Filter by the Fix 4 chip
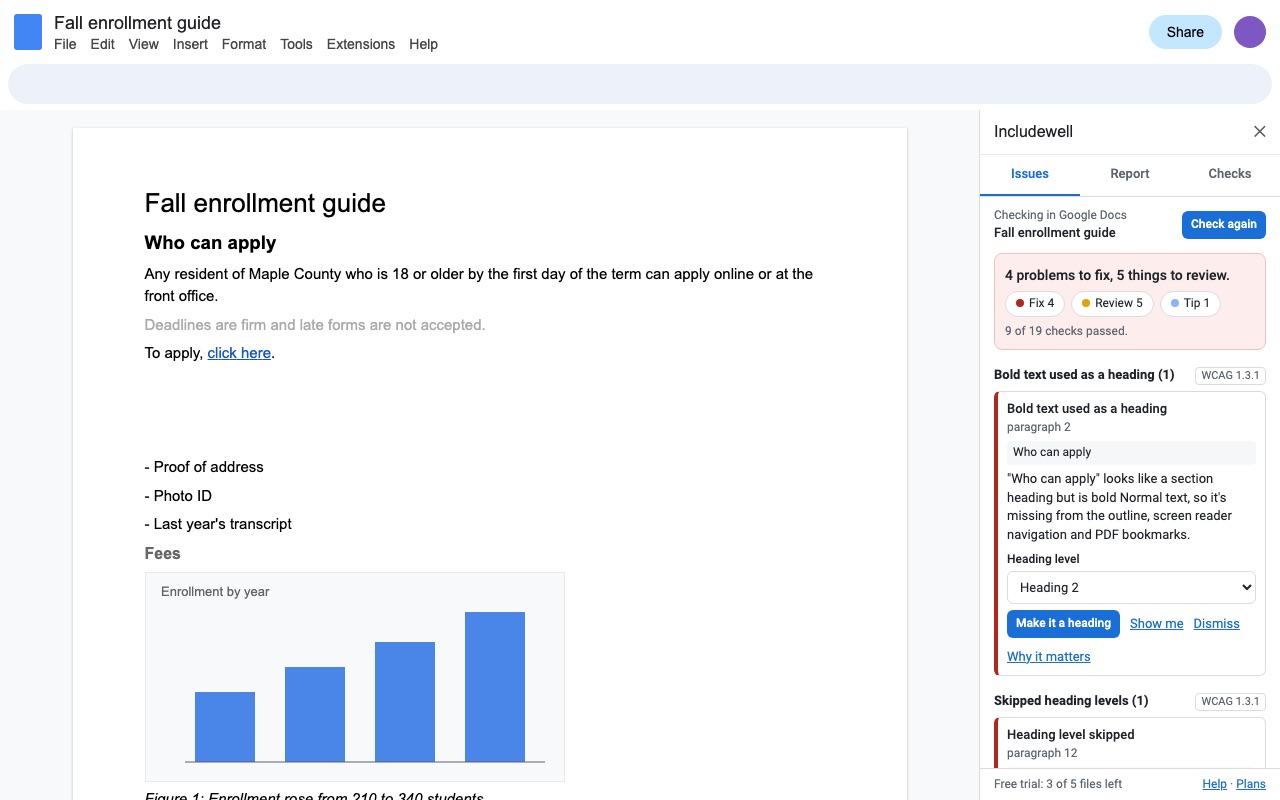The image size is (1280, 800). click(1035, 303)
